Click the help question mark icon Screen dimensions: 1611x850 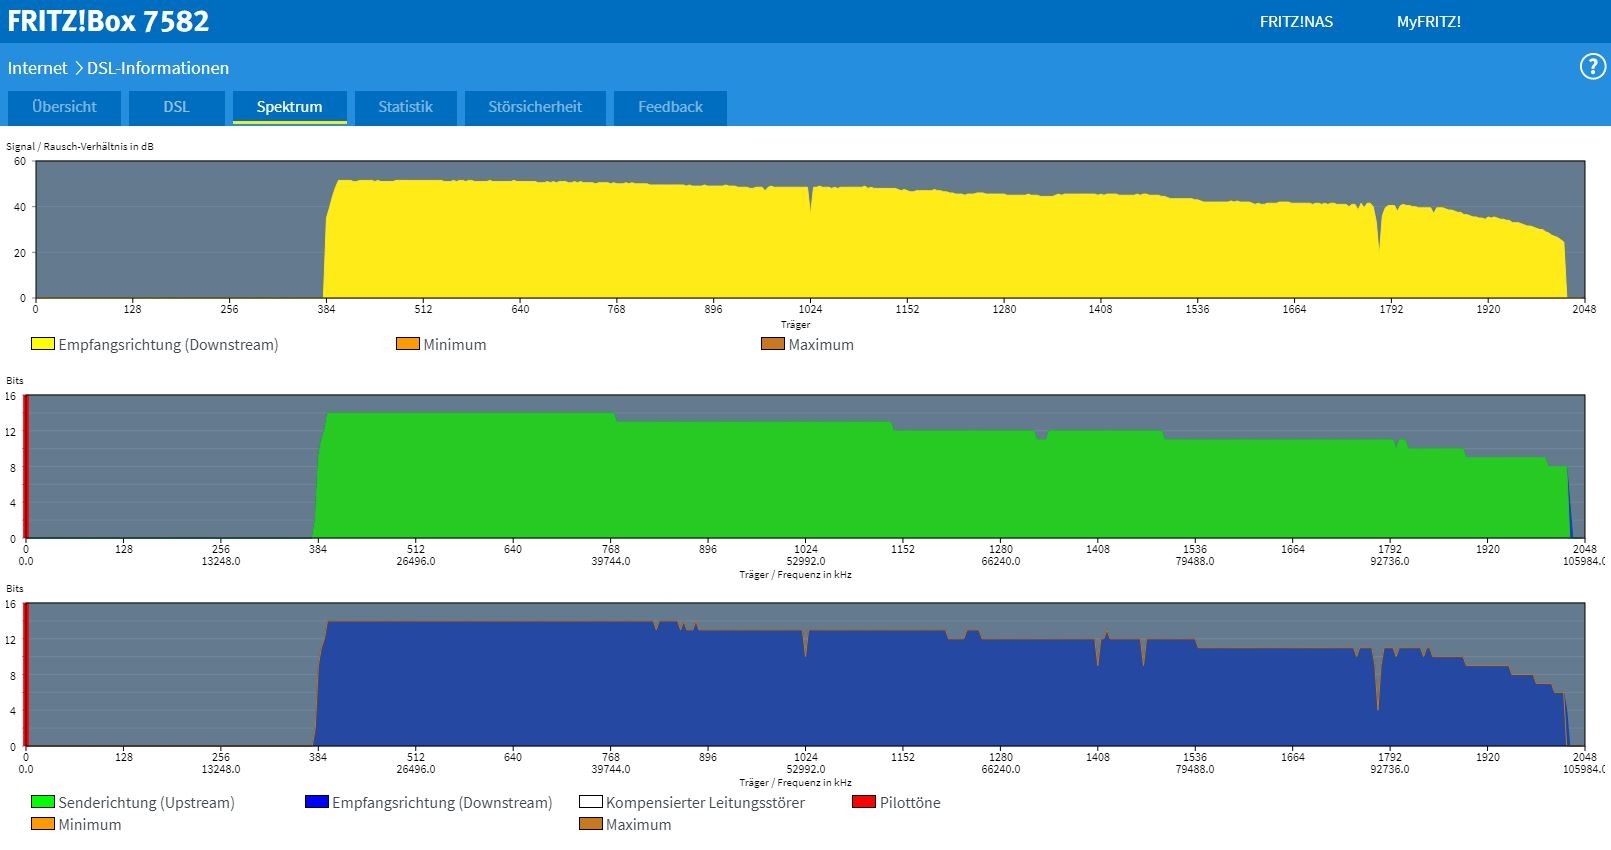point(1591,67)
